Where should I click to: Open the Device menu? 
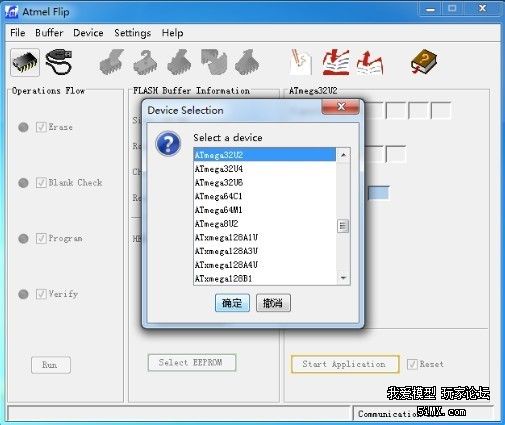(x=88, y=33)
